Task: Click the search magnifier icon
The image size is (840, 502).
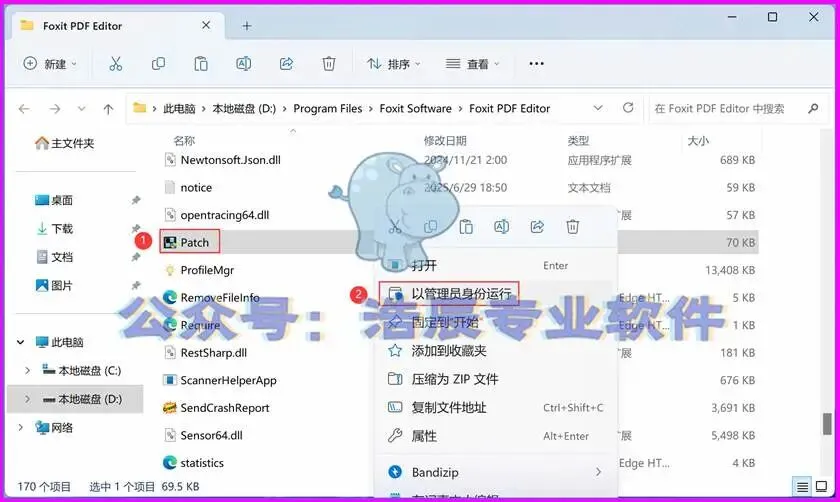Action: 813,108
